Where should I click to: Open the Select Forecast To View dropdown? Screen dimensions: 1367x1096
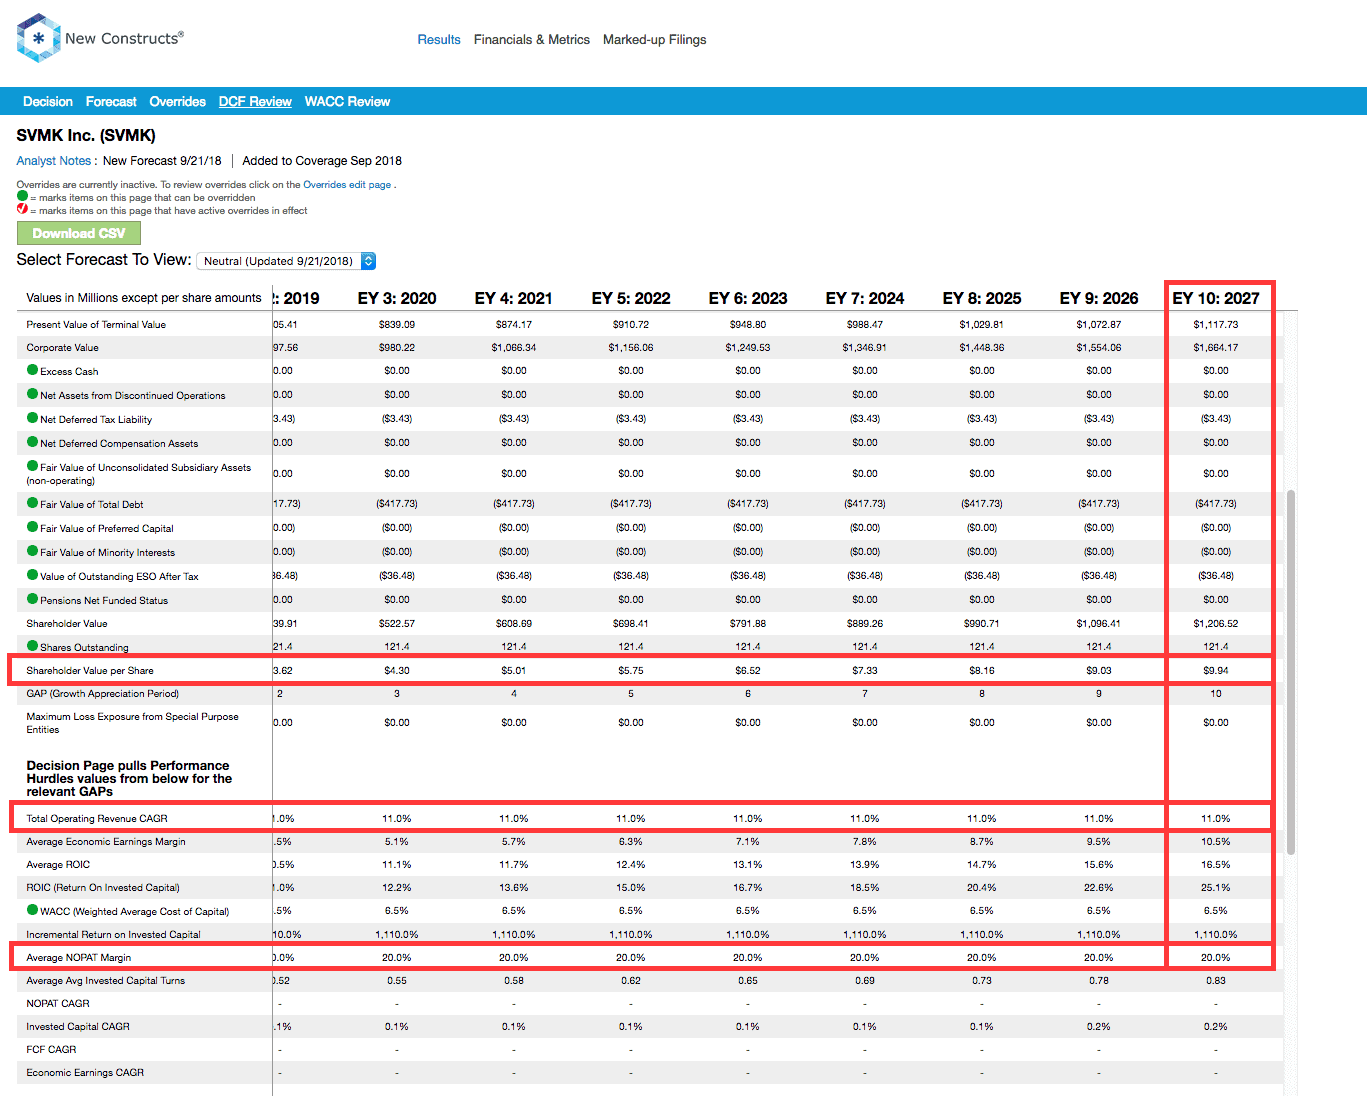tap(286, 261)
